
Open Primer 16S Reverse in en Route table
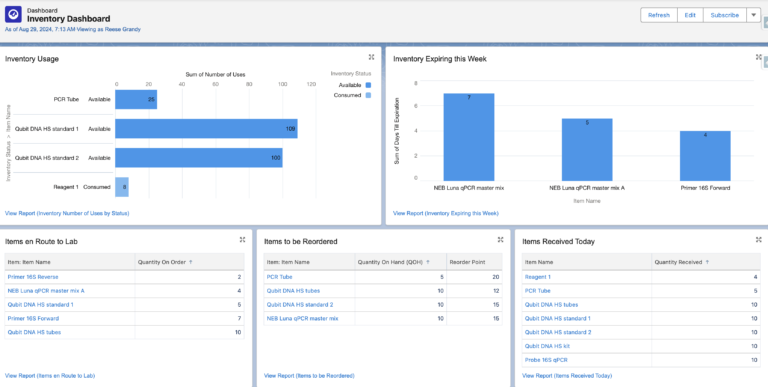pos(33,277)
